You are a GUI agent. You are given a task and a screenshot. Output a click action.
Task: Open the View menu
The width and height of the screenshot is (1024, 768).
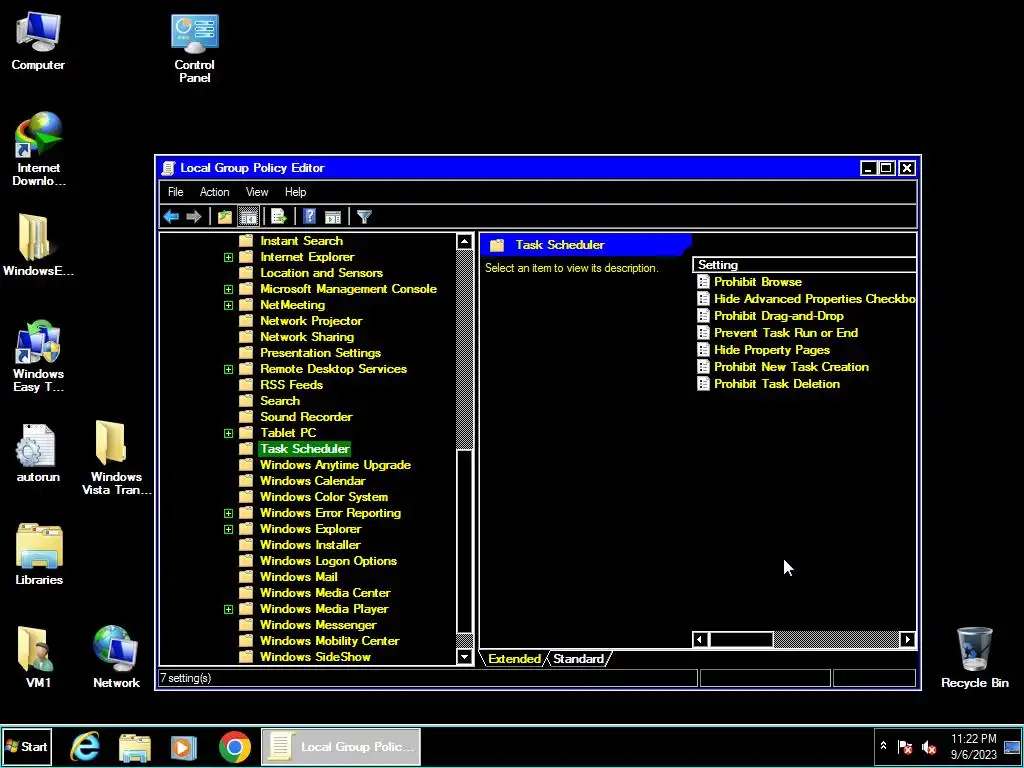pyautogui.click(x=257, y=192)
